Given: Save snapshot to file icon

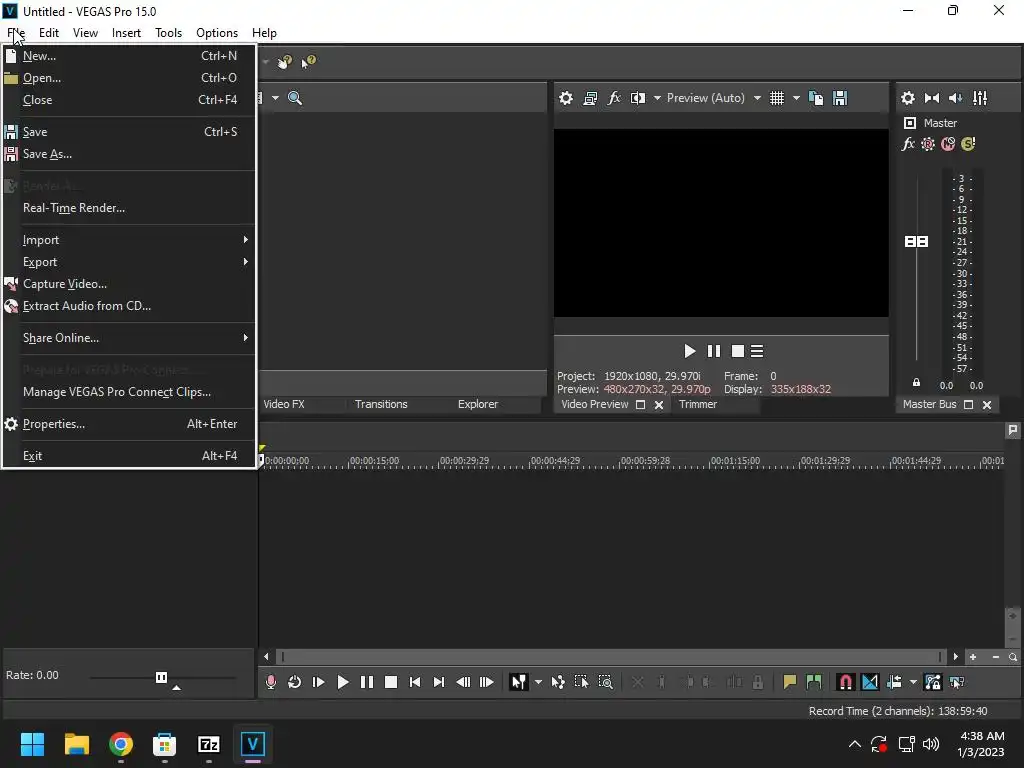Looking at the screenshot, I should (x=840, y=98).
